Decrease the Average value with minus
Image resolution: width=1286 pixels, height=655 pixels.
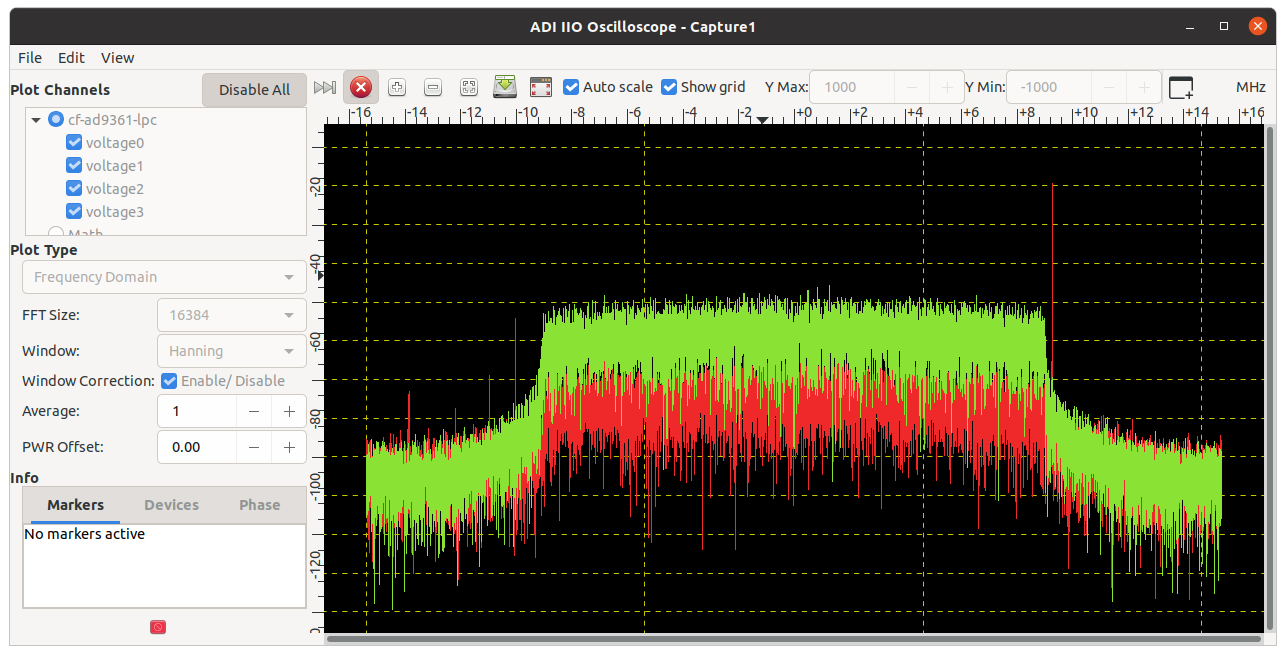254,411
